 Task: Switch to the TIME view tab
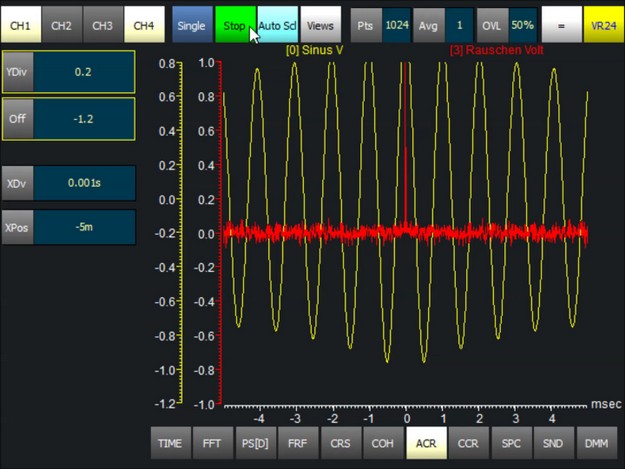(x=171, y=442)
